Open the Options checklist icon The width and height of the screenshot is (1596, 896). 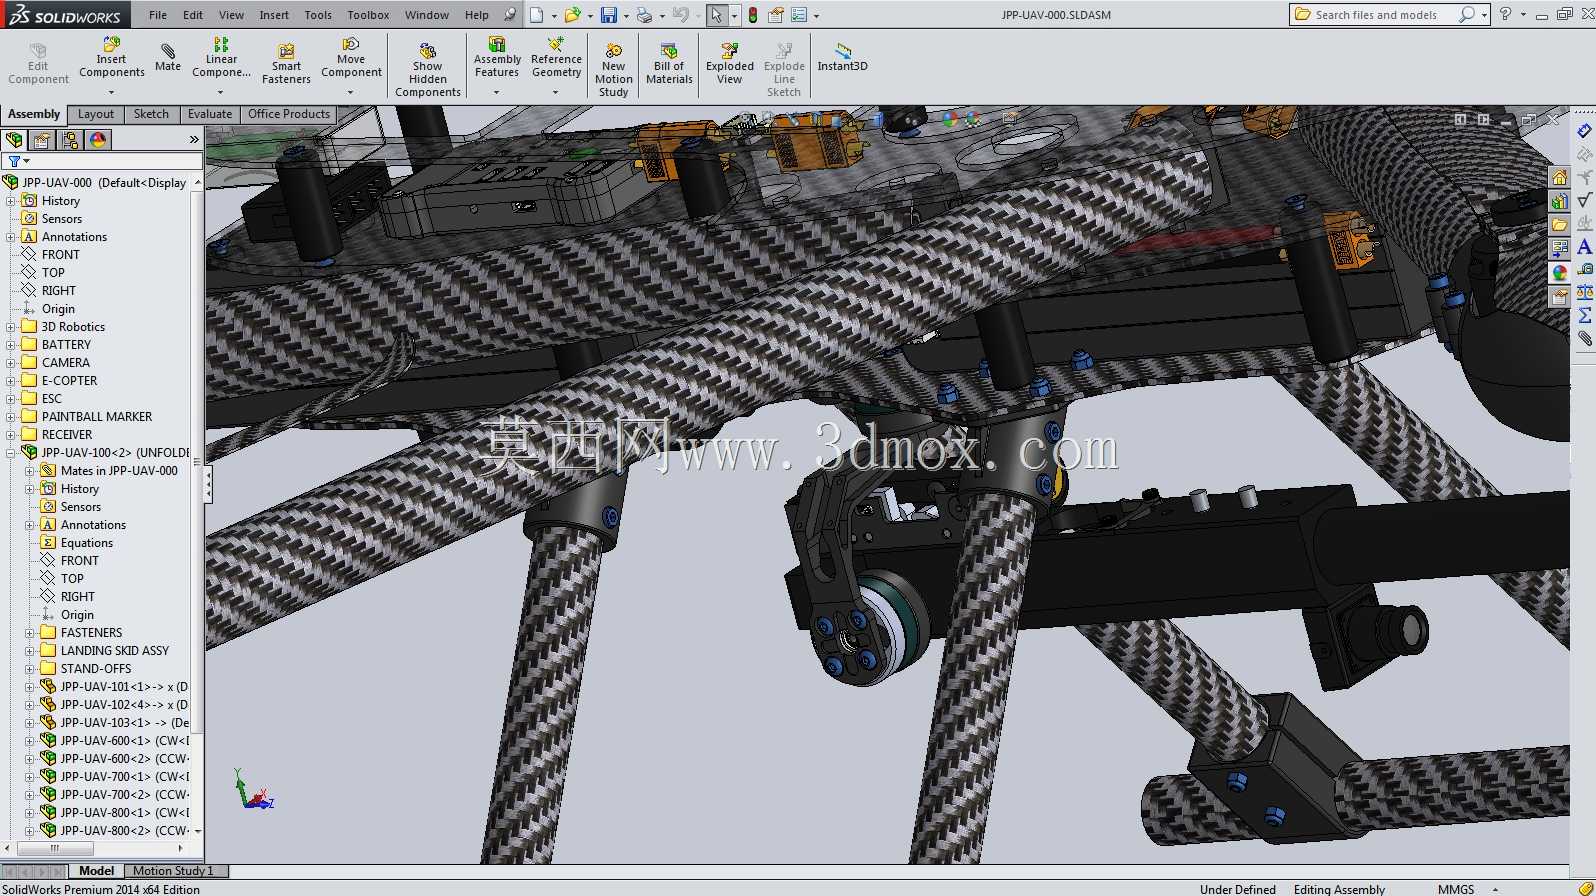799,15
